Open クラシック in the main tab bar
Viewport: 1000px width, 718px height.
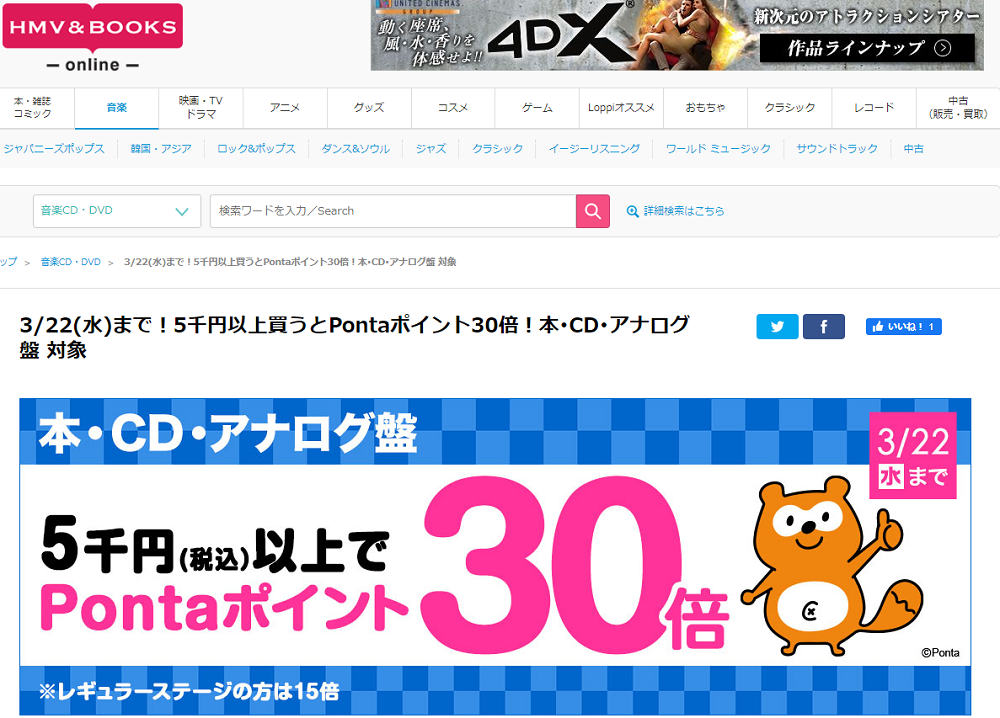pos(790,108)
